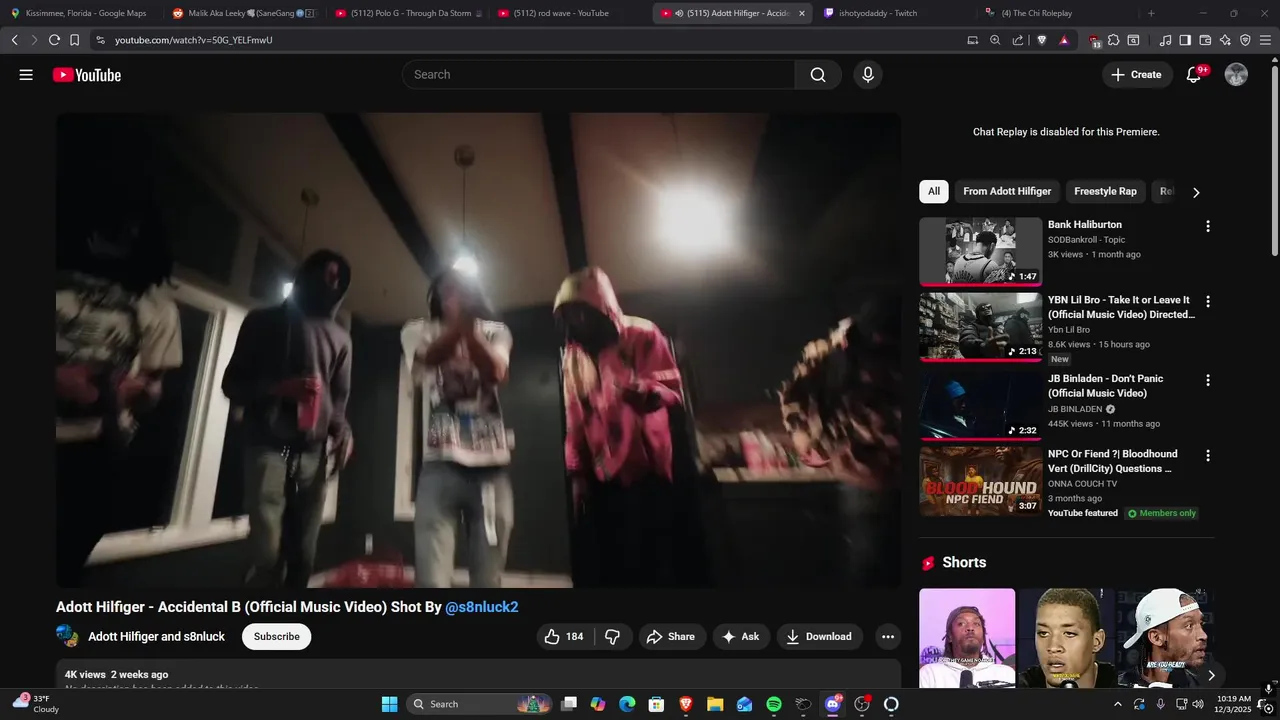Image resolution: width=1280 pixels, height=720 pixels.
Task: Open the video more-actions ellipsis
Action: click(x=887, y=637)
